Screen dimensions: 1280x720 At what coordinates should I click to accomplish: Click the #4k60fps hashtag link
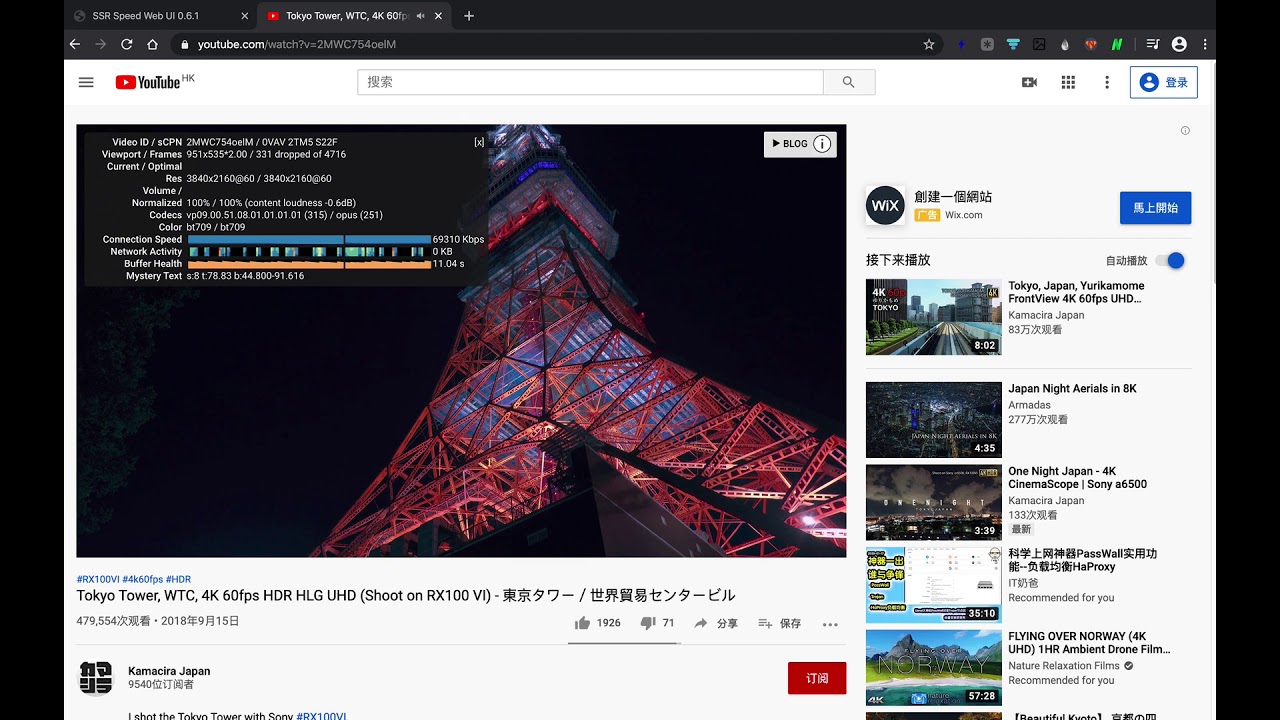[143, 579]
